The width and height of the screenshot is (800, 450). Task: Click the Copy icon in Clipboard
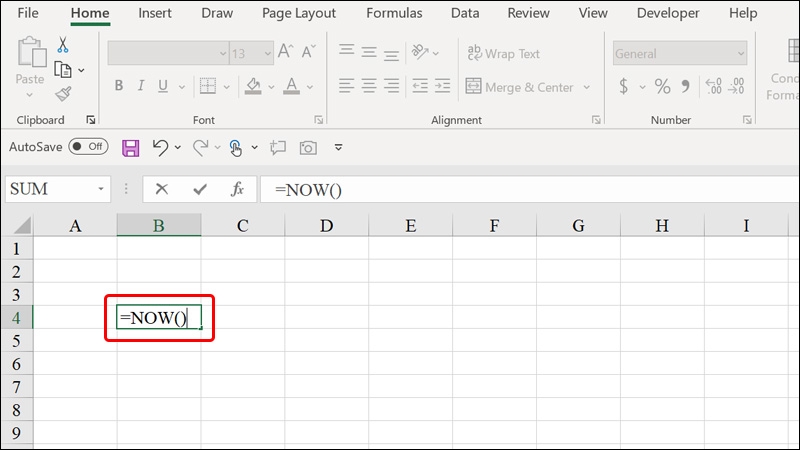pos(63,69)
